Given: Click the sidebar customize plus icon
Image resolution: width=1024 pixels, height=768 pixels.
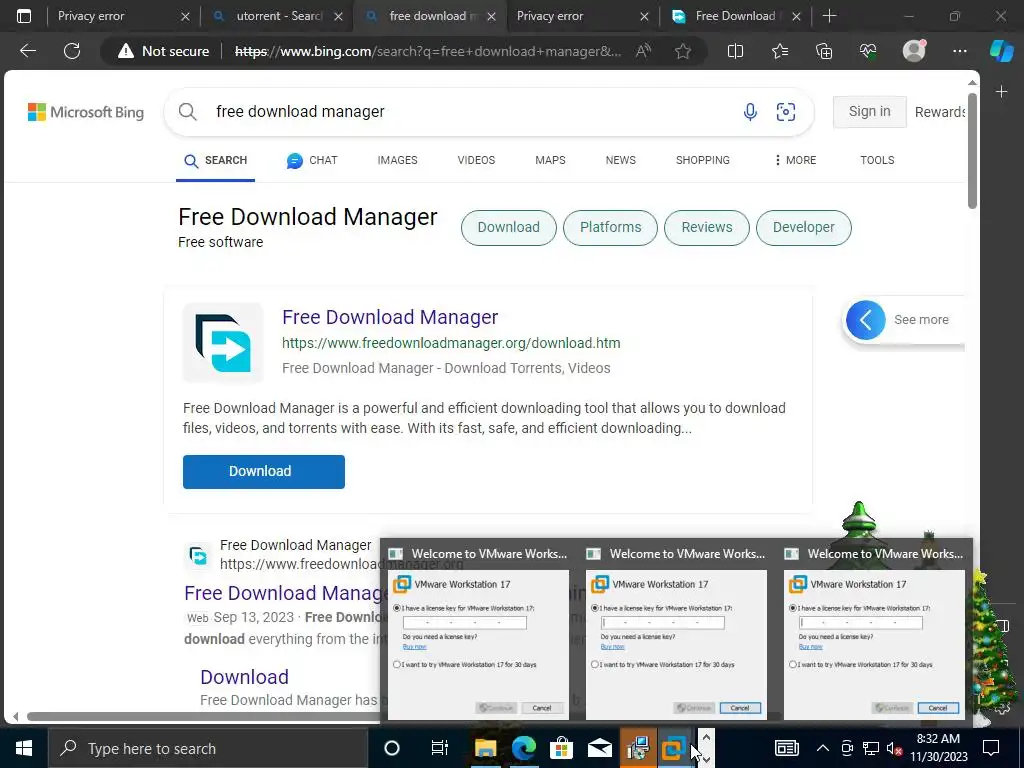Looking at the screenshot, I should [1002, 92].
